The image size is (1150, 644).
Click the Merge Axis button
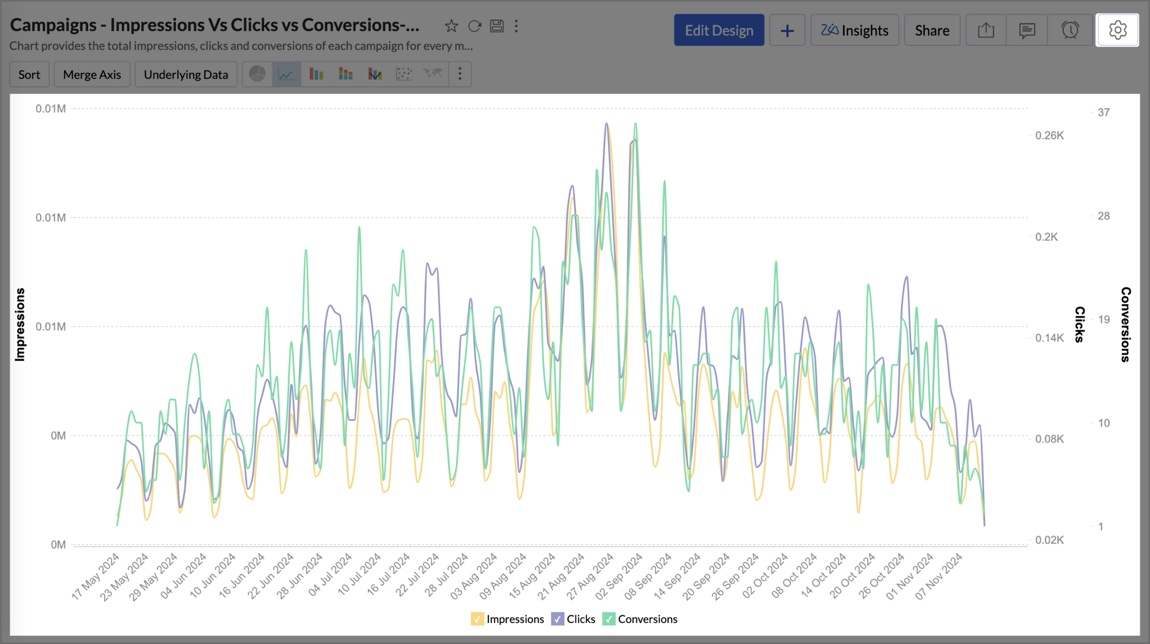click(92, 74)
